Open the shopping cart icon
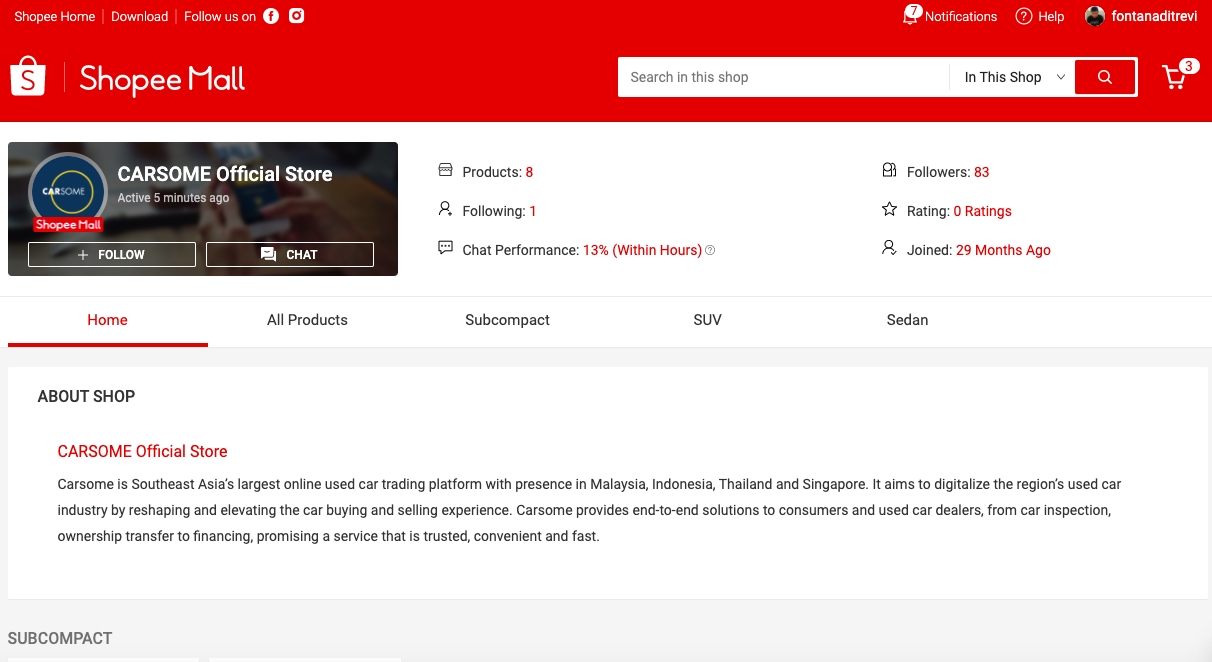This screenshot has width=1212, height=662. pyautogui.click(x=1174, y=78)
